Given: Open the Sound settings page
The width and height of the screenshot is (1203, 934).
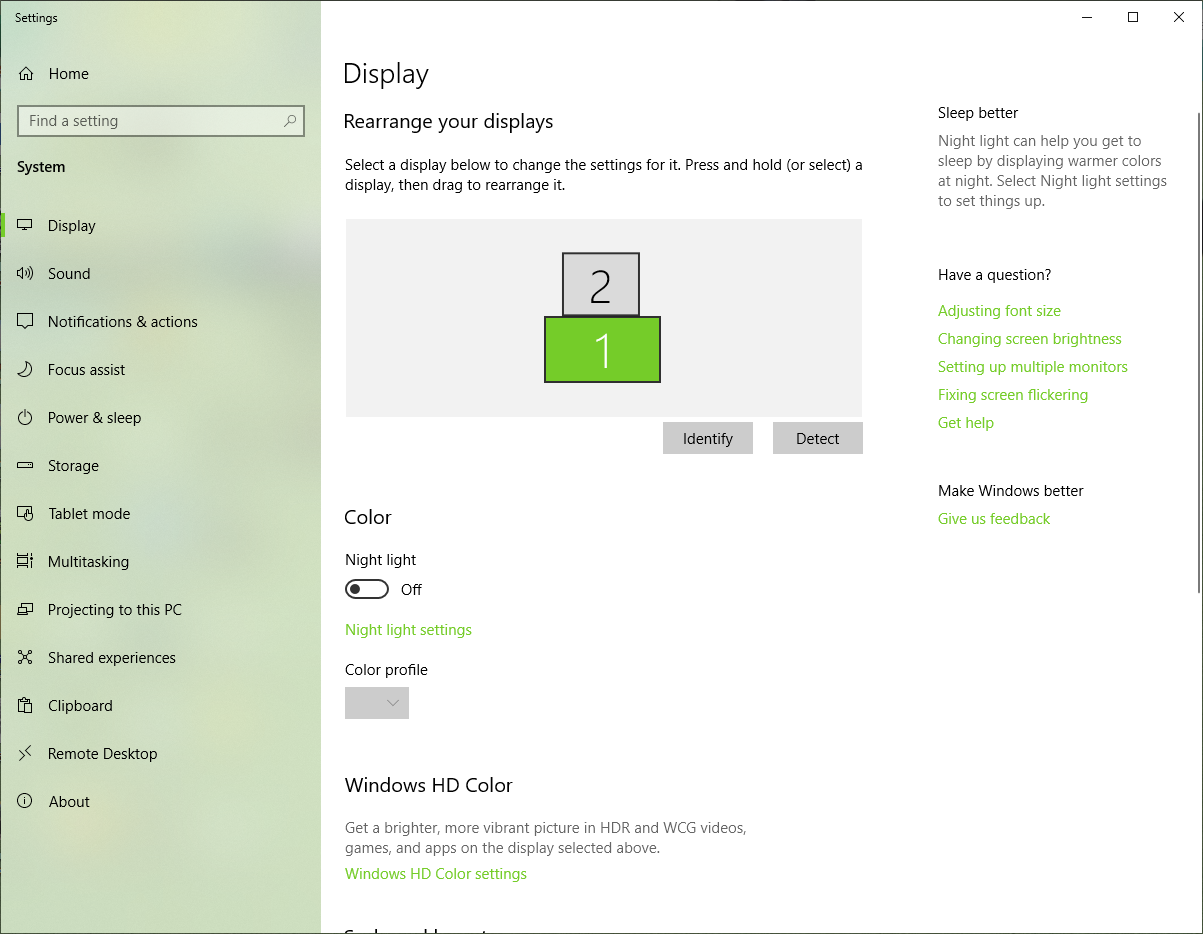Looking at the screenshot, I should pyautogui.click(x=160, y=274).
